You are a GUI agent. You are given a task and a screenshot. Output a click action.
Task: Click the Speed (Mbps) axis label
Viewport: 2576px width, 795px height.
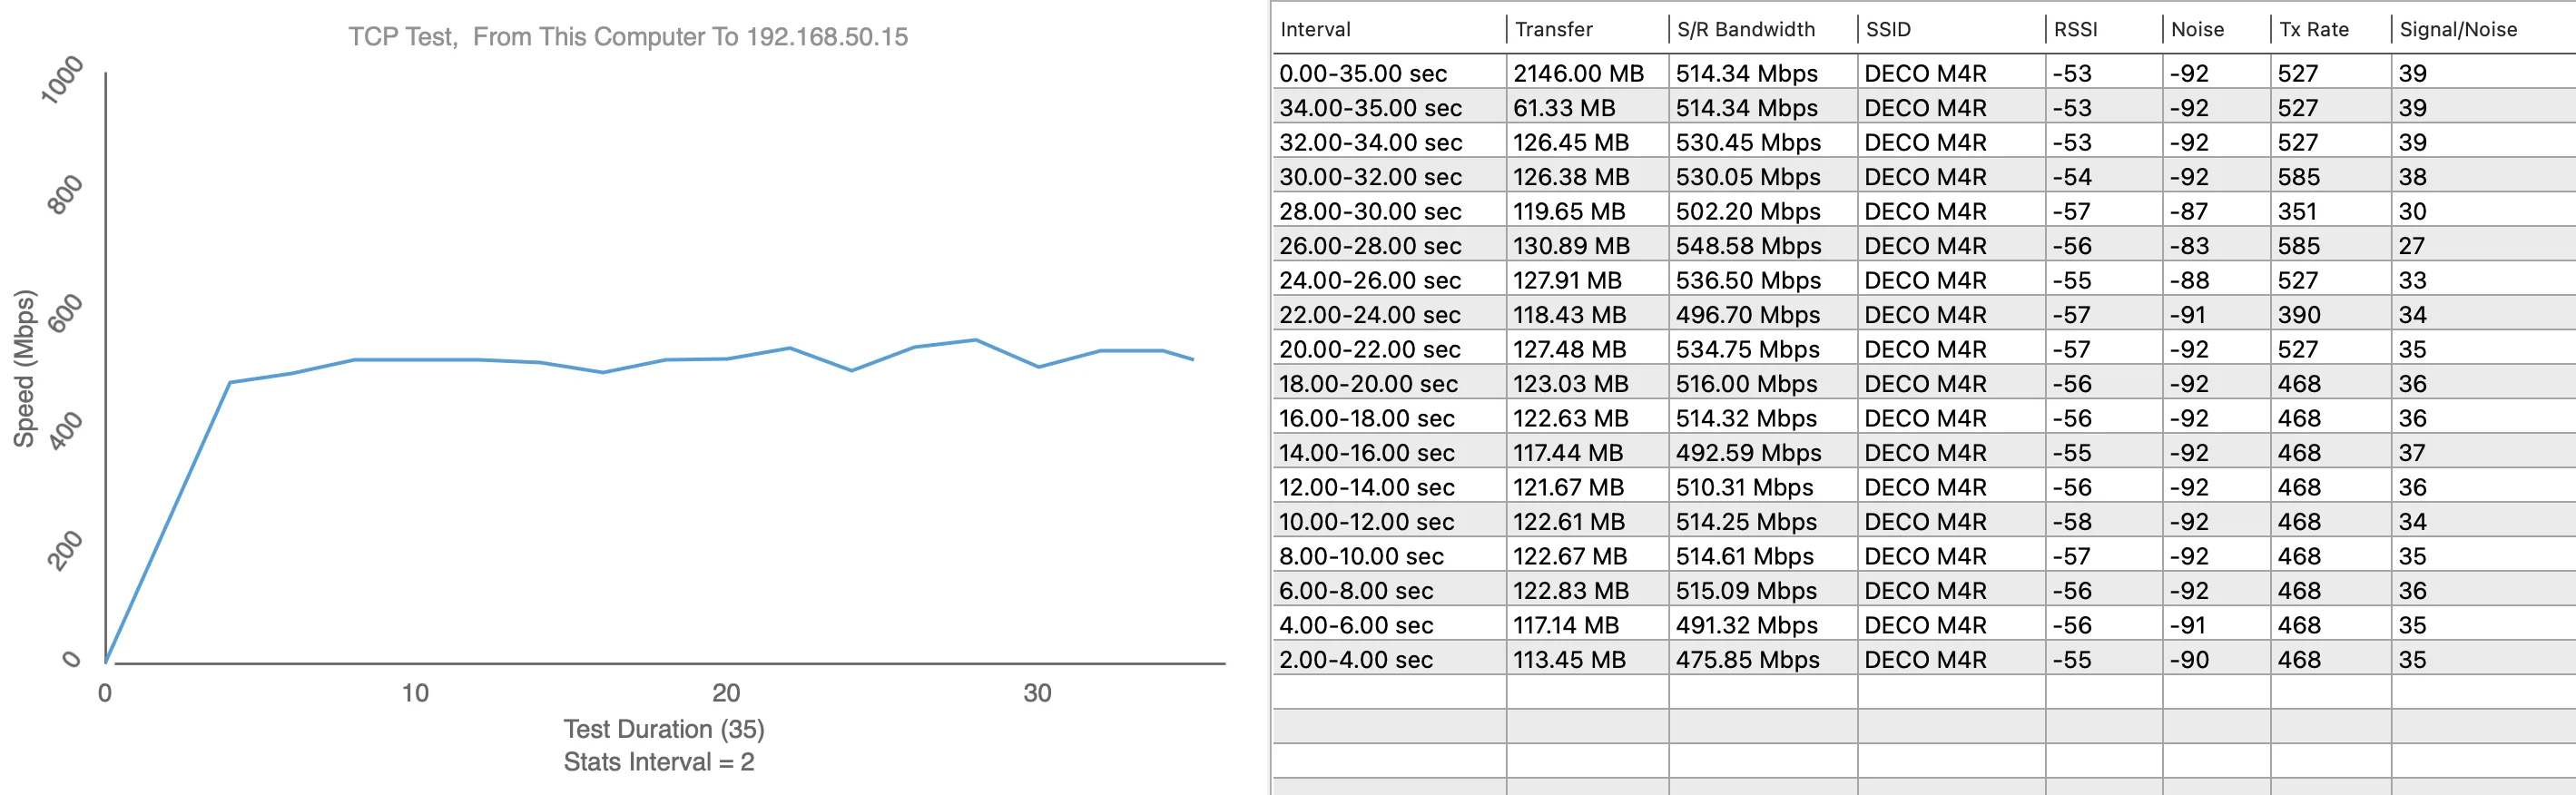pos(24,368)
